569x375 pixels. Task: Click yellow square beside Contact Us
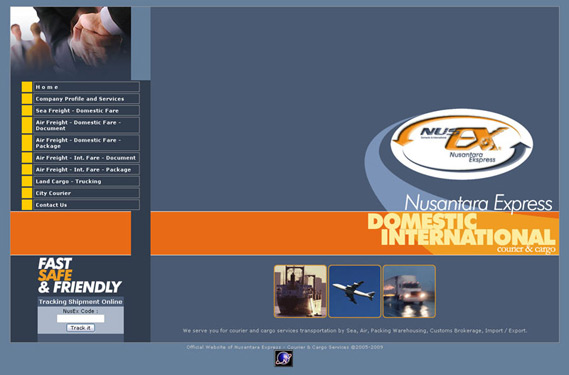pyautogui.click(x=27, y=205)
